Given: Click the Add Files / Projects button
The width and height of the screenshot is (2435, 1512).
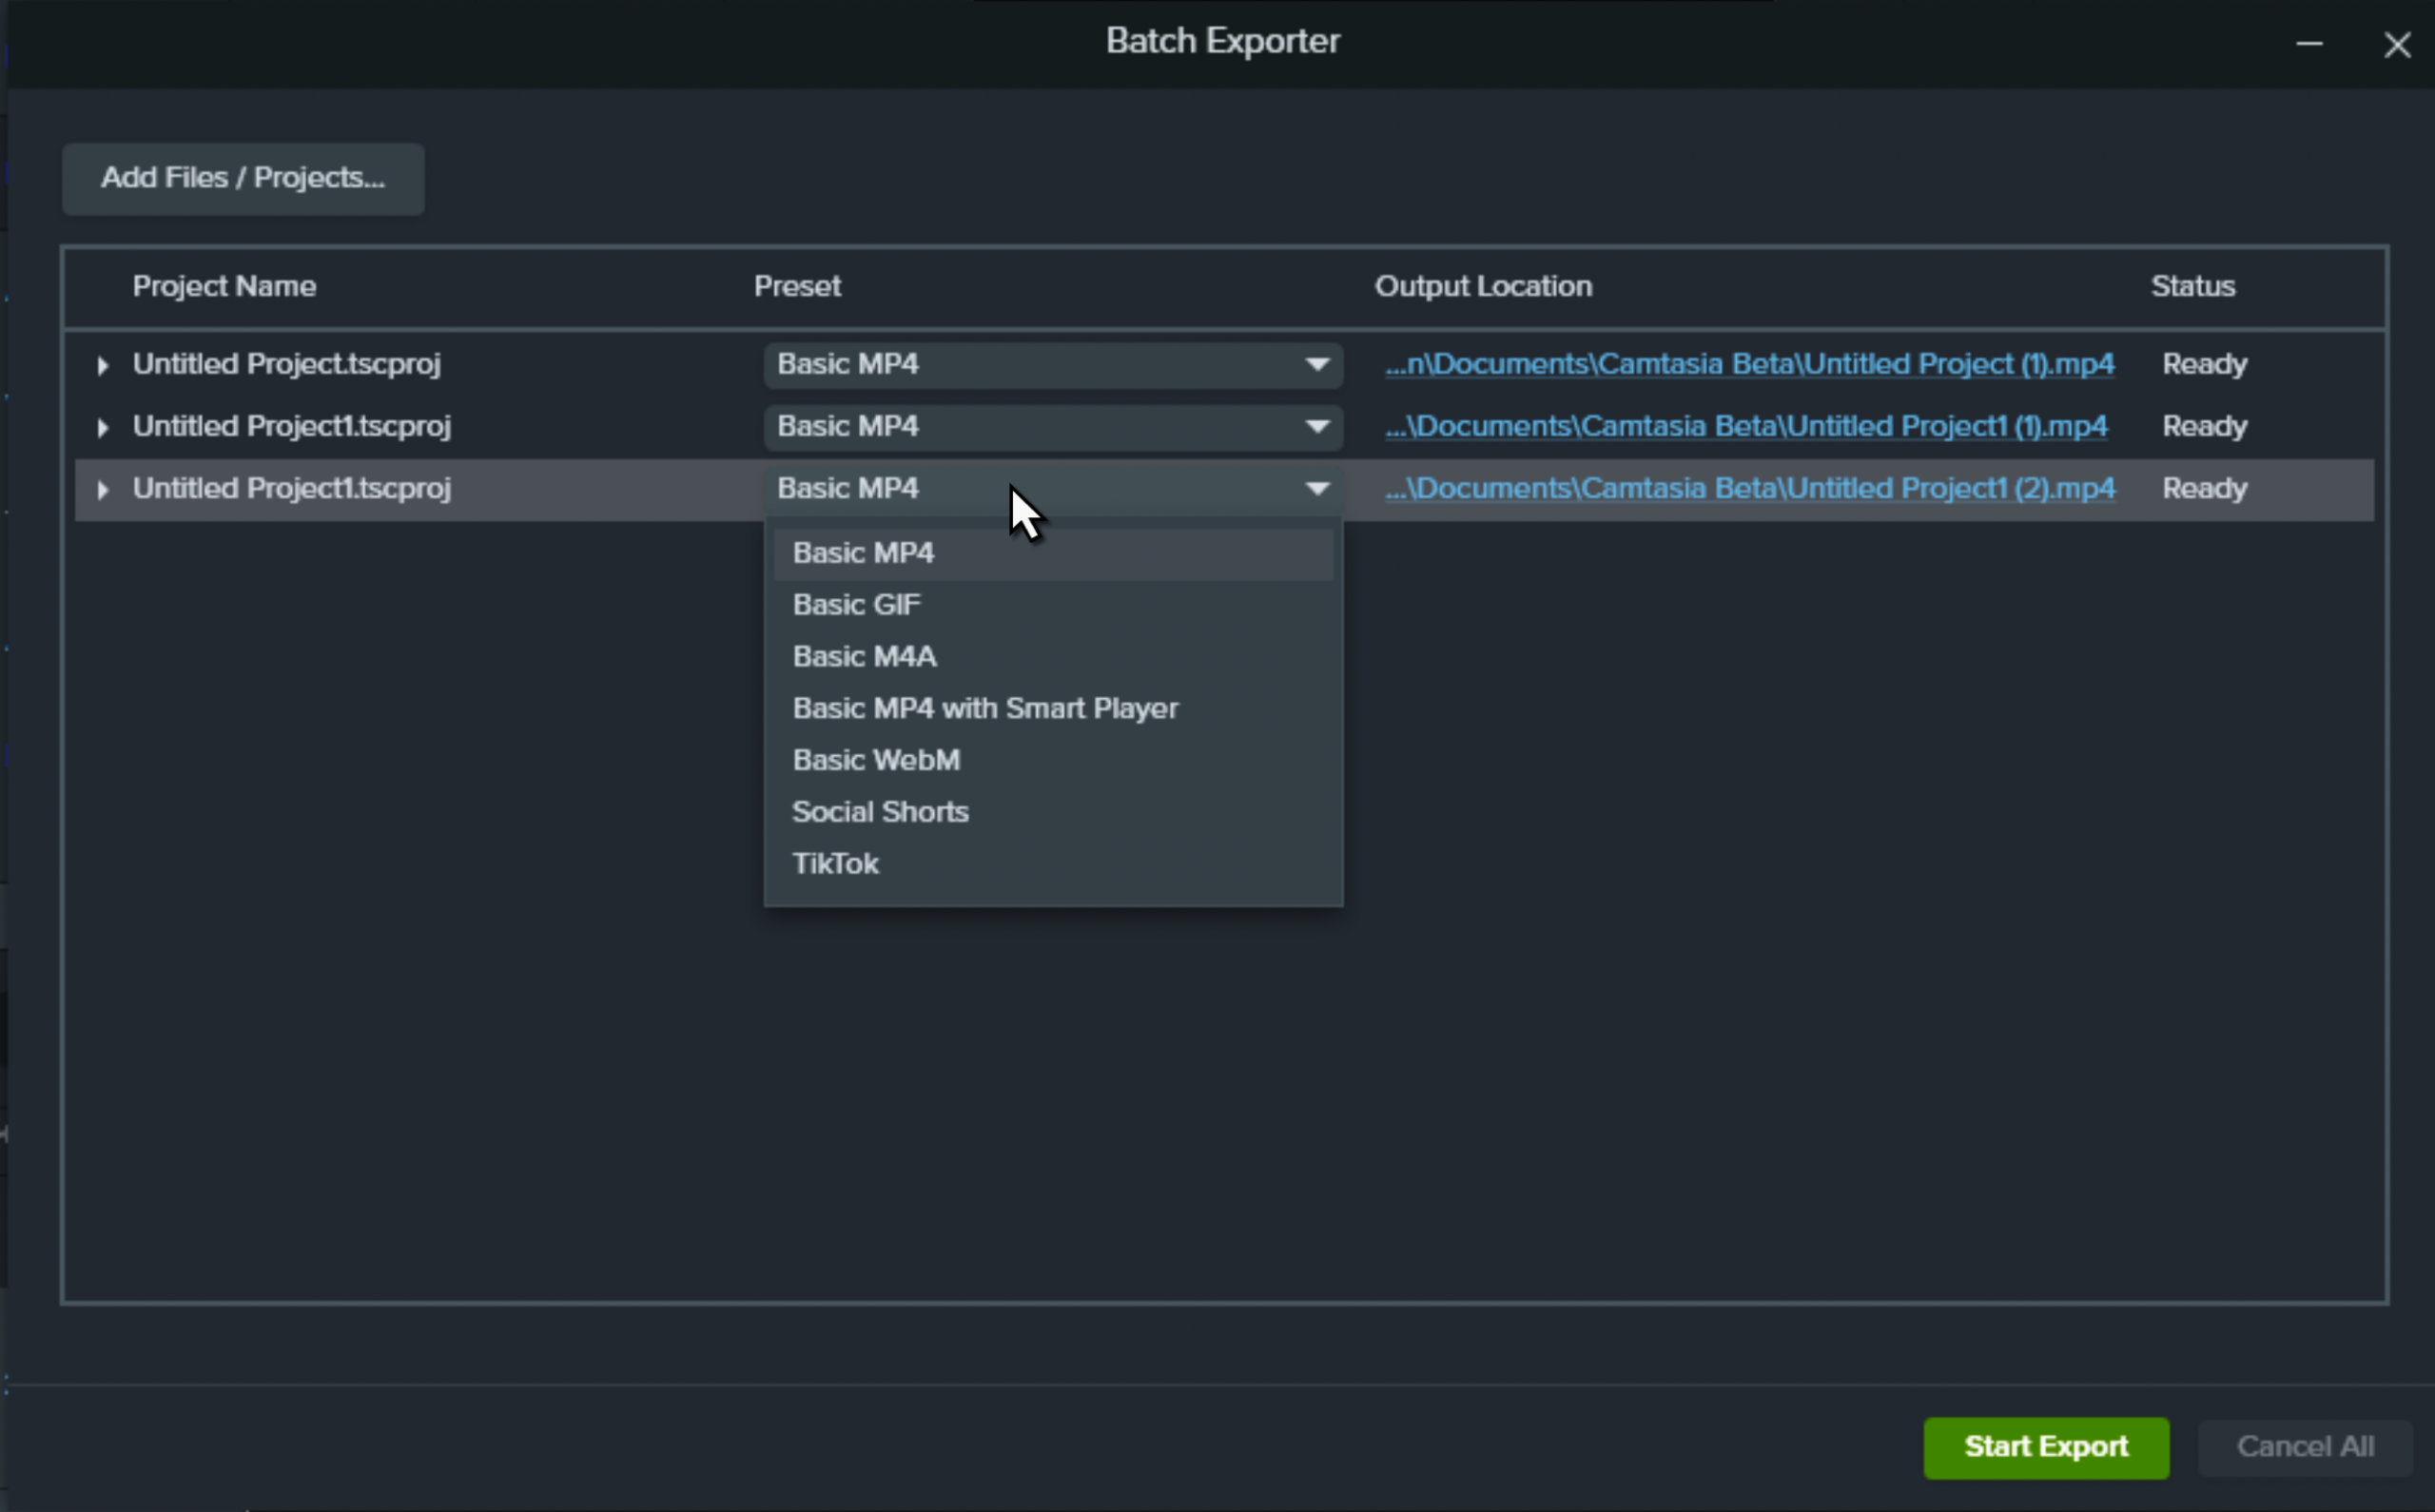Looking at the screenshot, I should click(243, 178).
